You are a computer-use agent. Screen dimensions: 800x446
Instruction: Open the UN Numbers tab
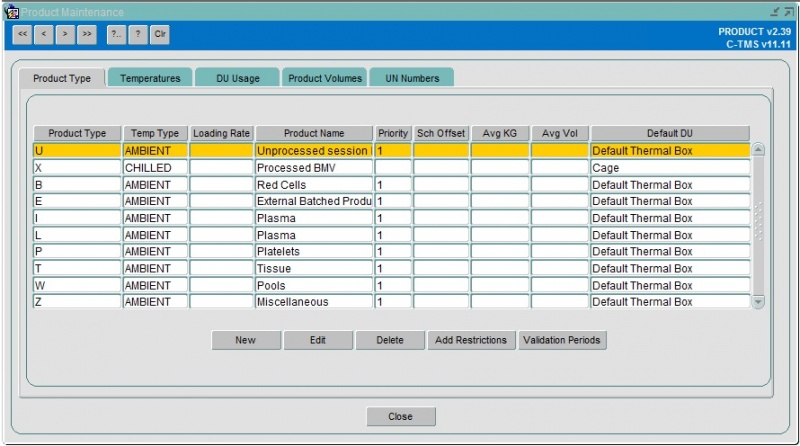[x=412, y=78]
